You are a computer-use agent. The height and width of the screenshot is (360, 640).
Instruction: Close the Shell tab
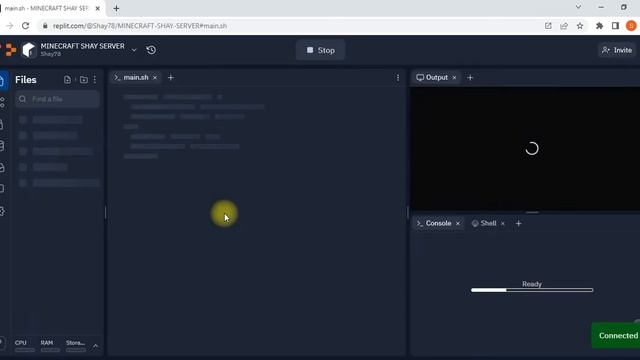point(503,223)
